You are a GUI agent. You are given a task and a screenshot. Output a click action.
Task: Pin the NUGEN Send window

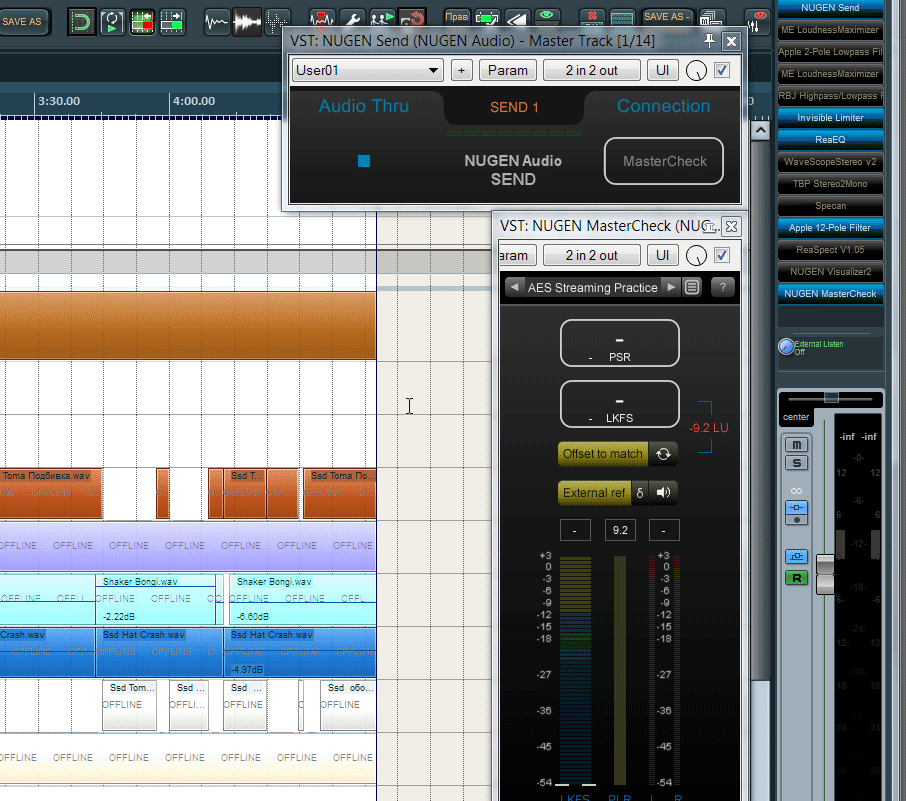tap(709, 40)
